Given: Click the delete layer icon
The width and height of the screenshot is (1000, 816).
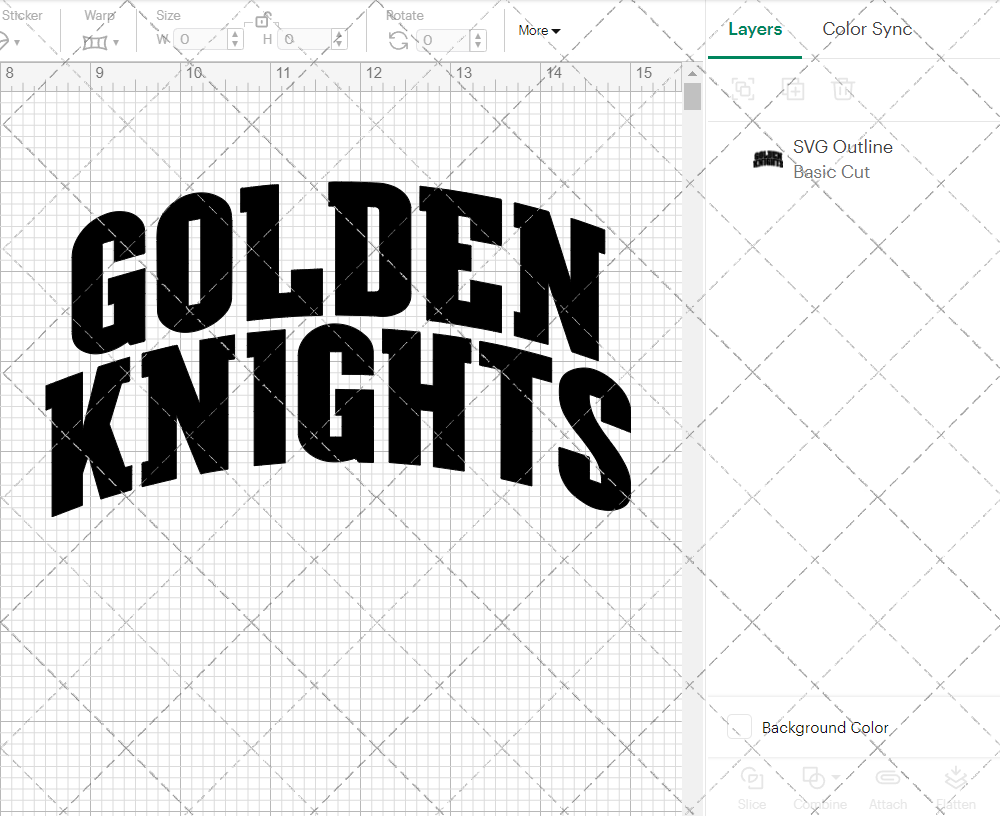Looking at the screenshot, I should point(843,89).
